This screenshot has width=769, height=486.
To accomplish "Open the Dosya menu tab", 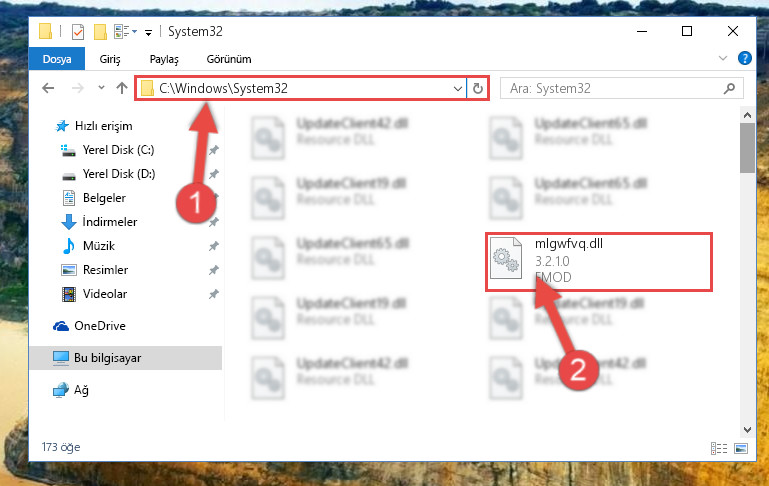I will [57, 59].
